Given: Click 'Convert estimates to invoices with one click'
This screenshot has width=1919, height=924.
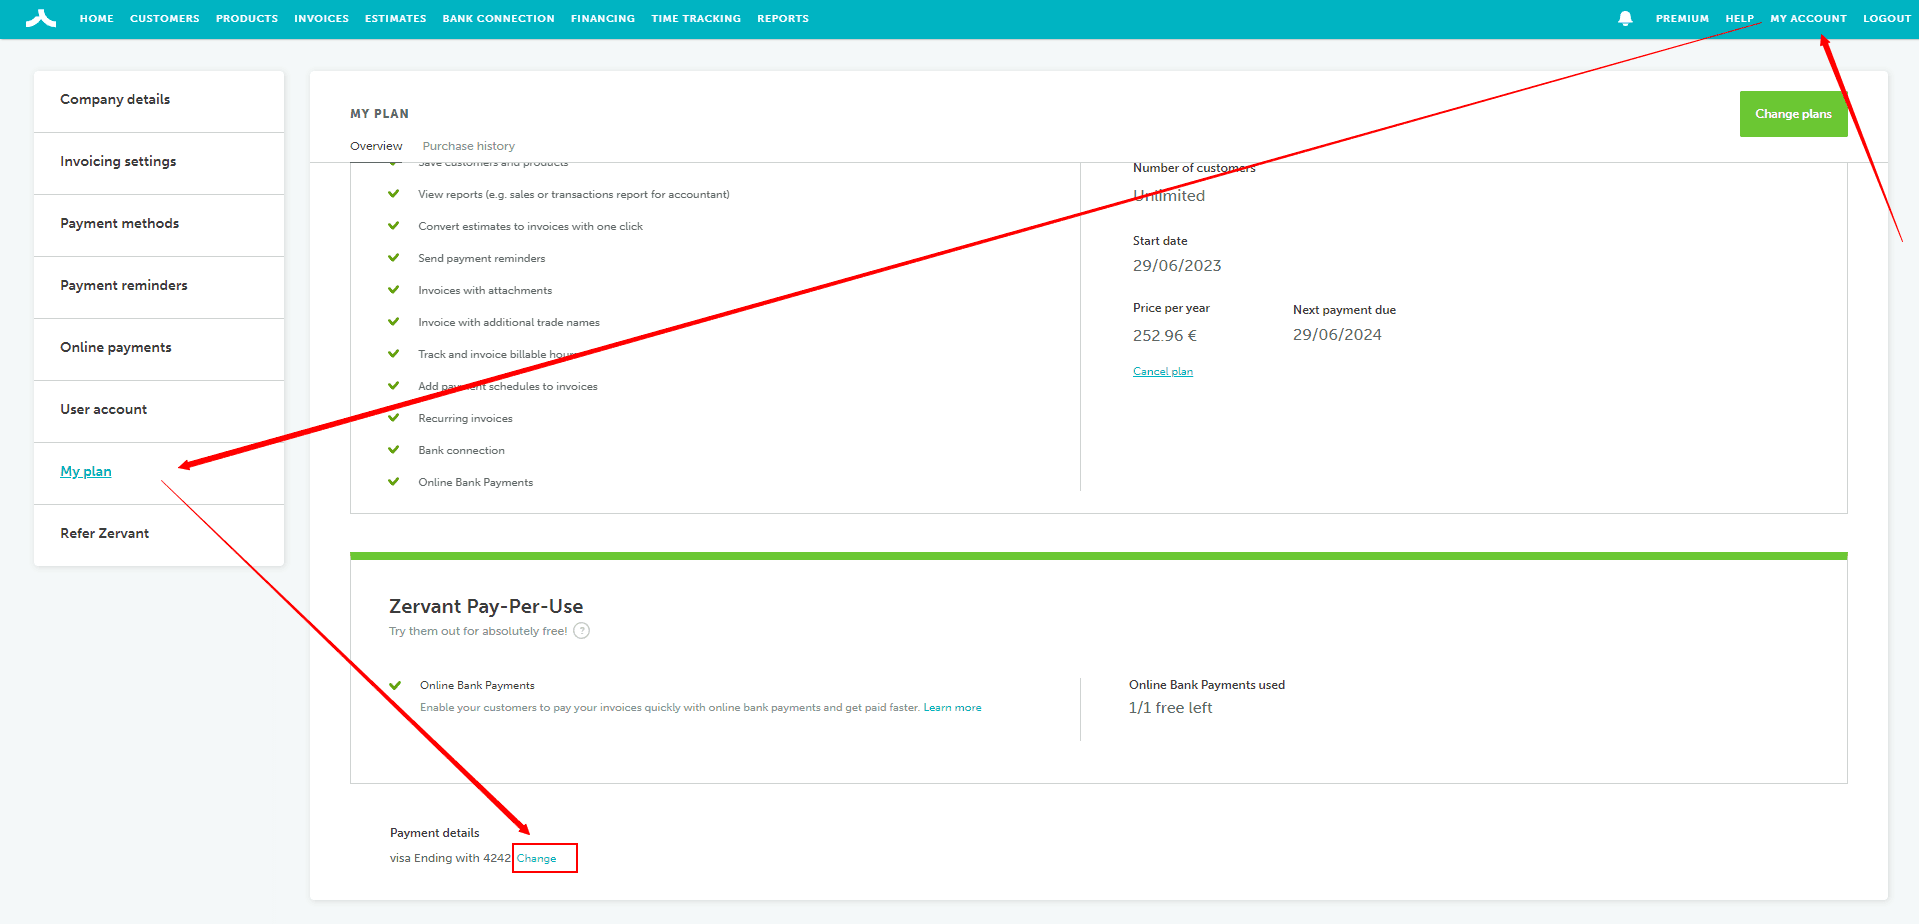Looking at the screenshot, I should point(530,227).
